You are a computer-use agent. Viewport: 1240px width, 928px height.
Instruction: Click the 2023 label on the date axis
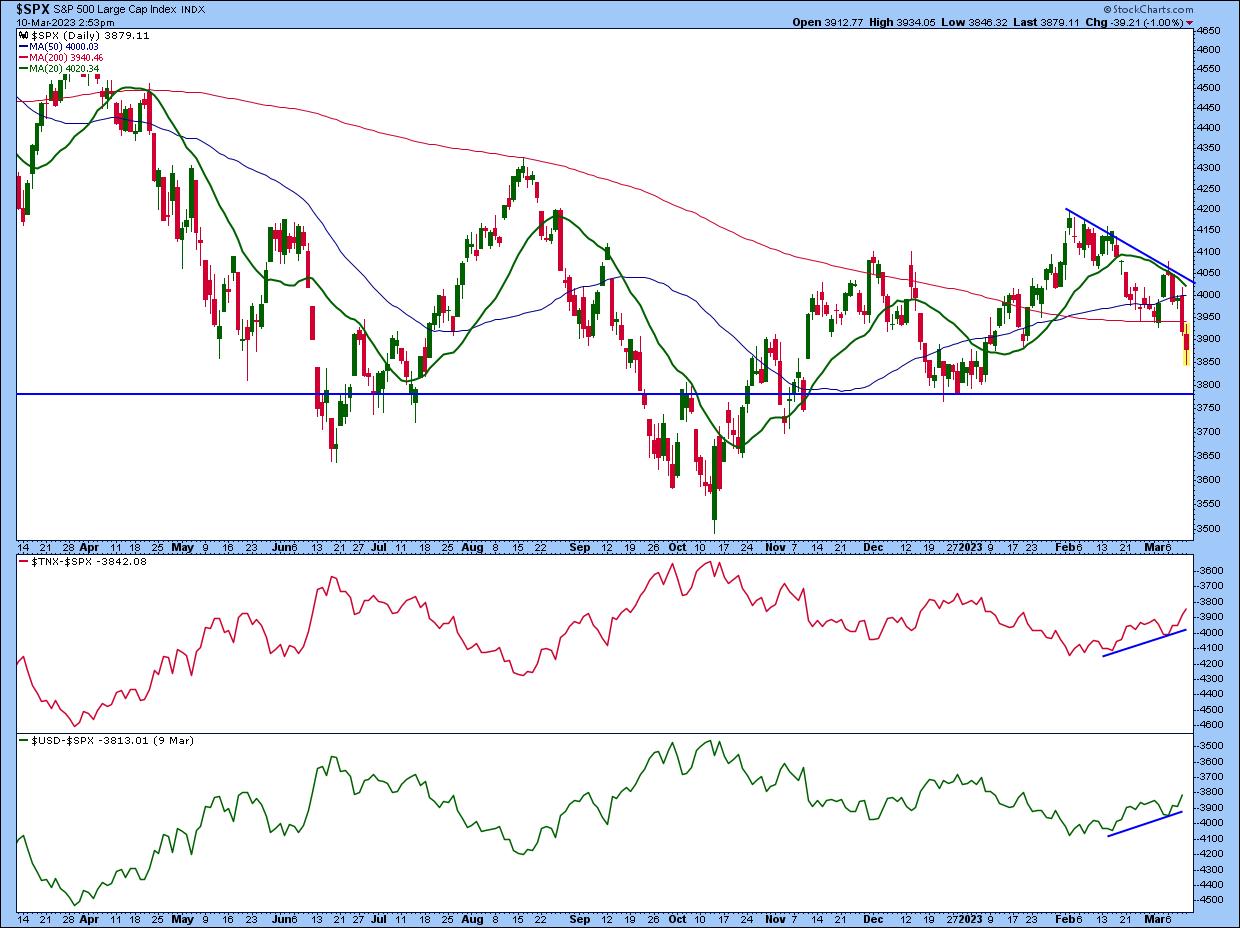point(971,547)
